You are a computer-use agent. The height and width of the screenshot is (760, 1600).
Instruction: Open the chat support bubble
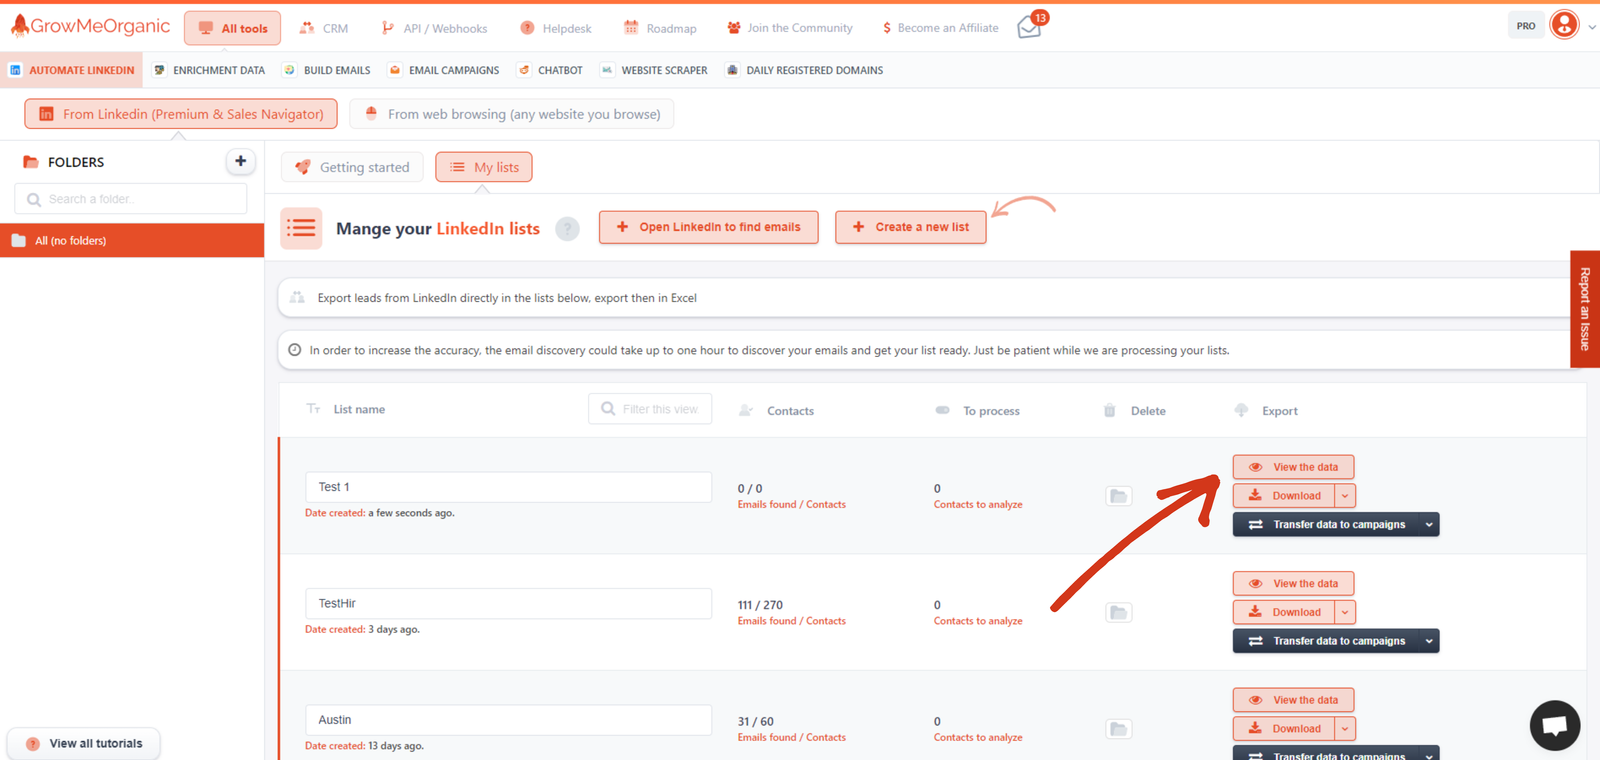click(1555, 725)
